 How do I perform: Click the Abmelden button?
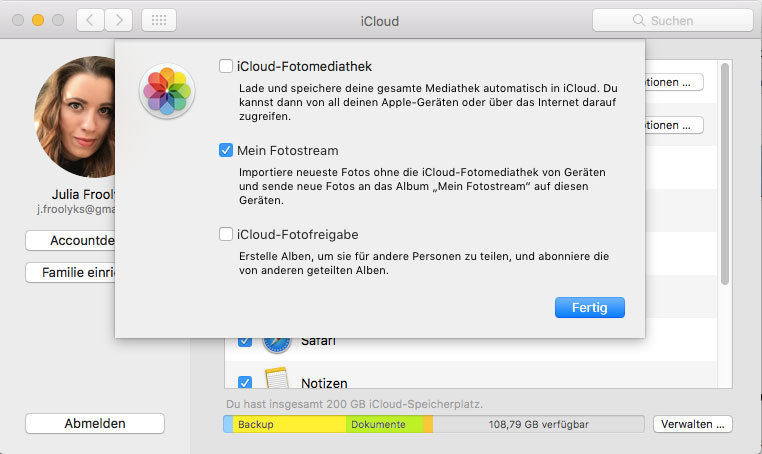coord(95,423)
